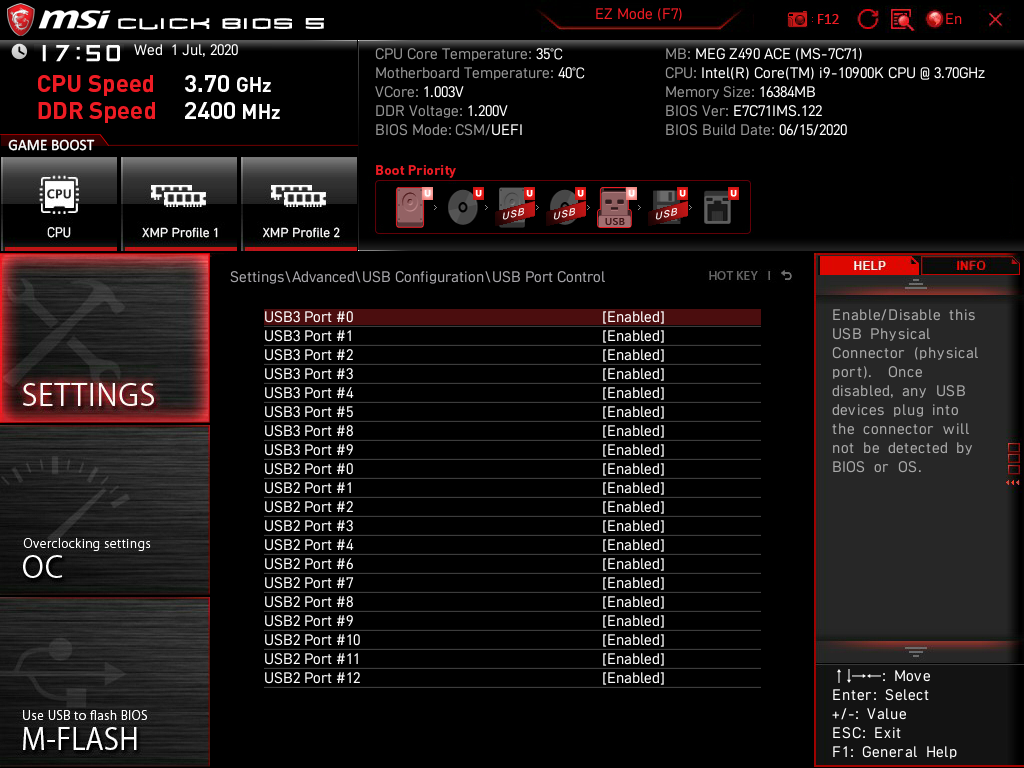Viewport: 1024px width, 768px height.
Task: Click the screenshot camera icon (F12)
Action: pyautogui.click(x=797, y=18)
